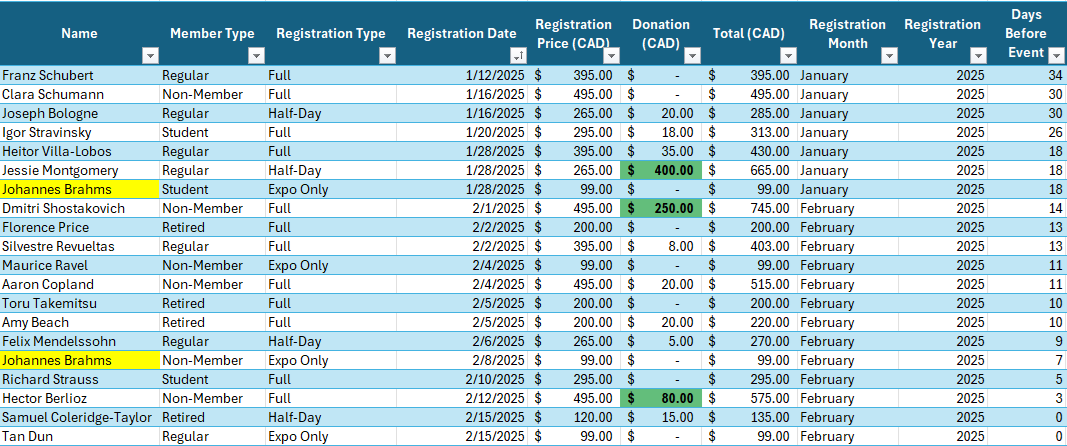Select Days Before Event value 26

point(1027,132)
